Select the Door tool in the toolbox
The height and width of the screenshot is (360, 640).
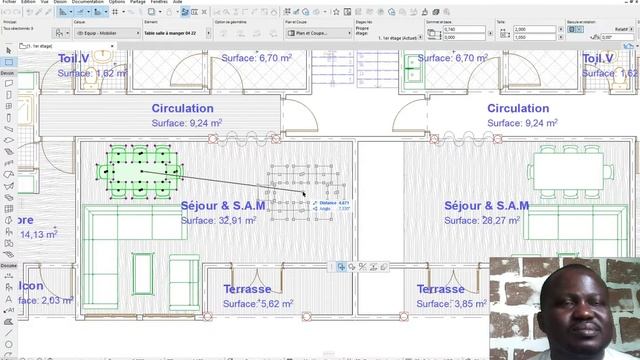click(x=9, y=95)
